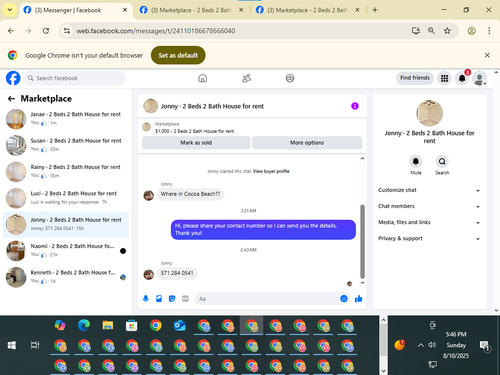500x375 pixels.
Task: Open View buyer profile link
Action: 271,171
